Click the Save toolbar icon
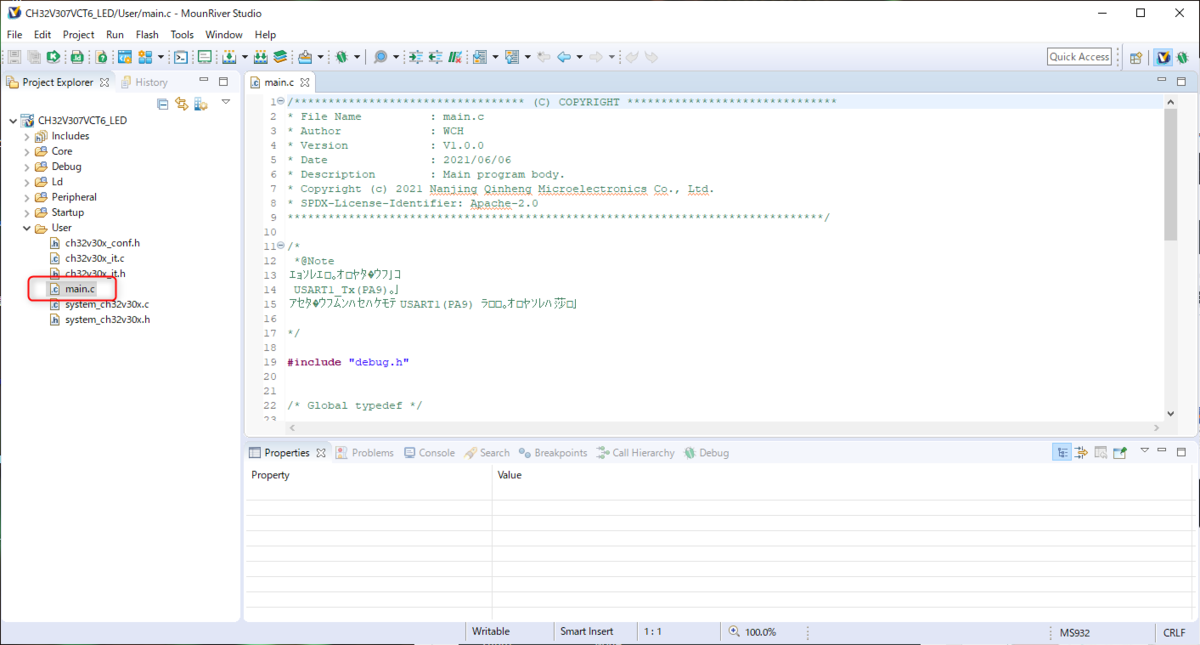1200x645 pixels. coord(14,57)
